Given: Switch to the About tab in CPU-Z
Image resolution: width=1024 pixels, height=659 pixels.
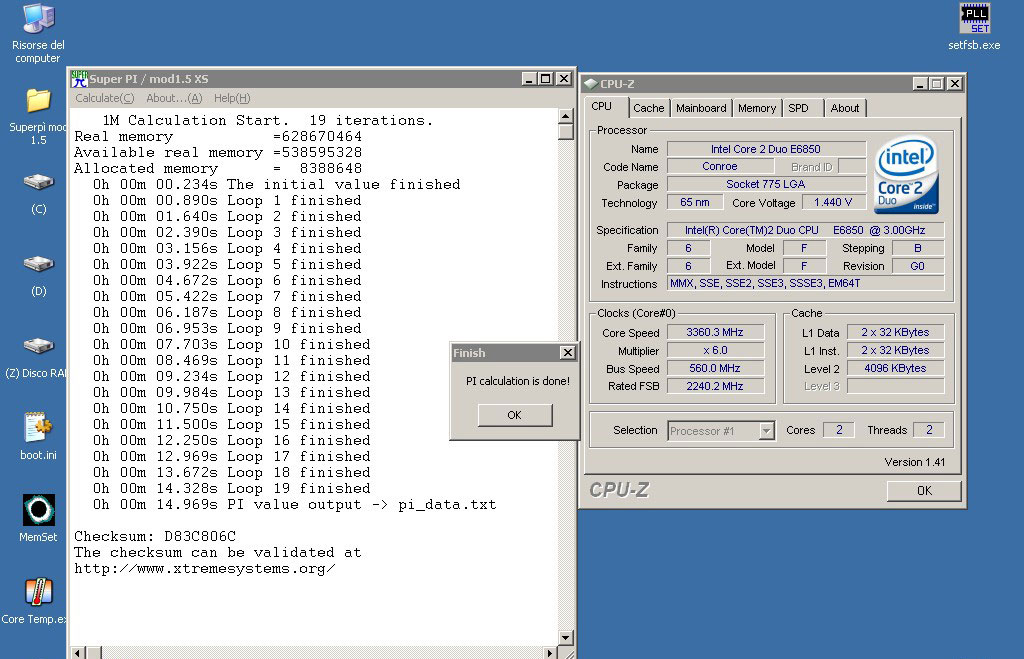Looking at the screenshot, I should tap(844, 108).
